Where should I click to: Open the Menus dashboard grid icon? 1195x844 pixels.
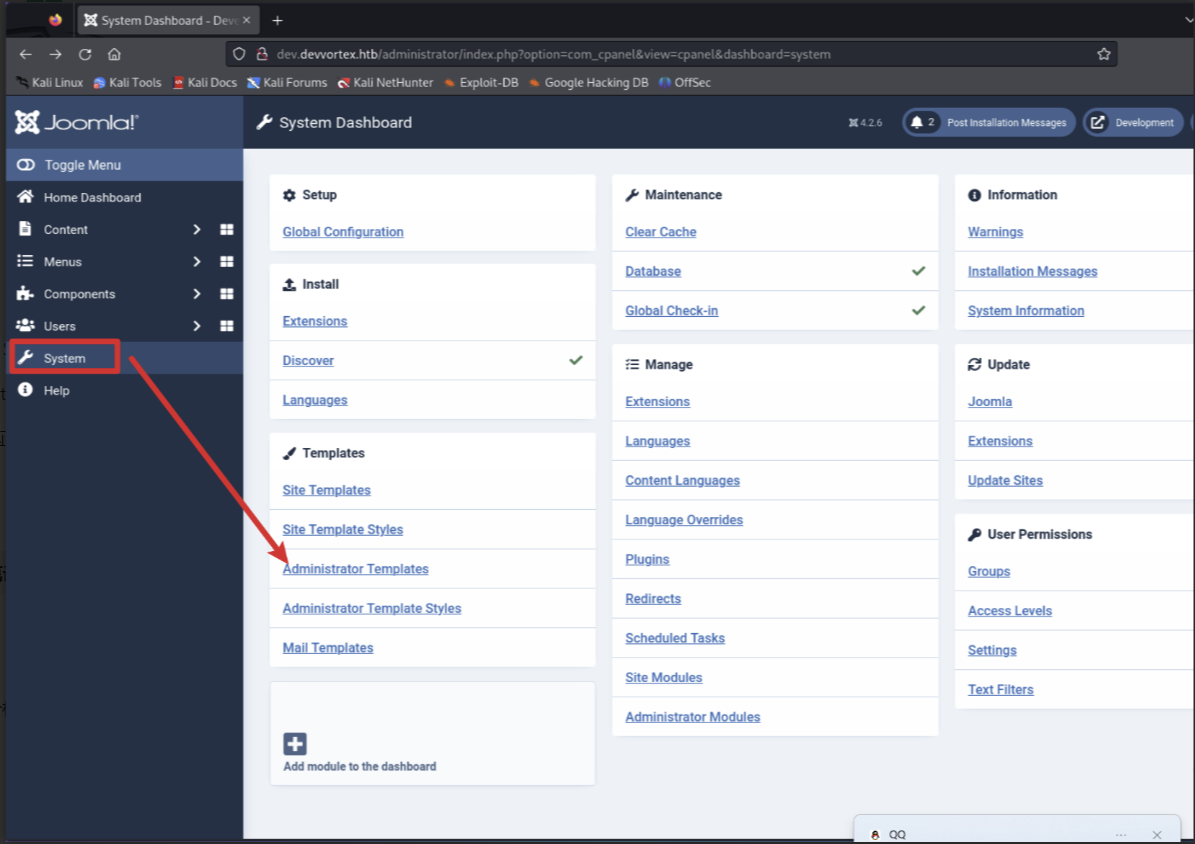point(227,262)
